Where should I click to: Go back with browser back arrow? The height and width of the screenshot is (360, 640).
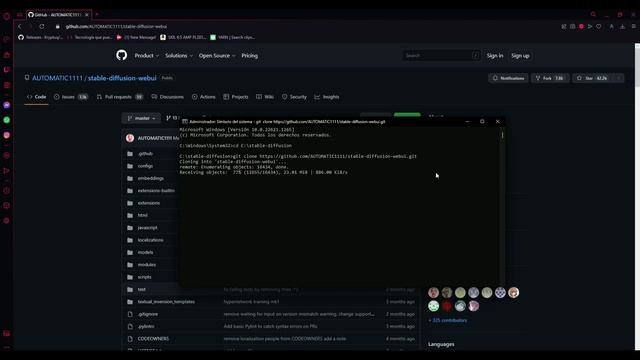pyautogui.click(x=20, y=26)
